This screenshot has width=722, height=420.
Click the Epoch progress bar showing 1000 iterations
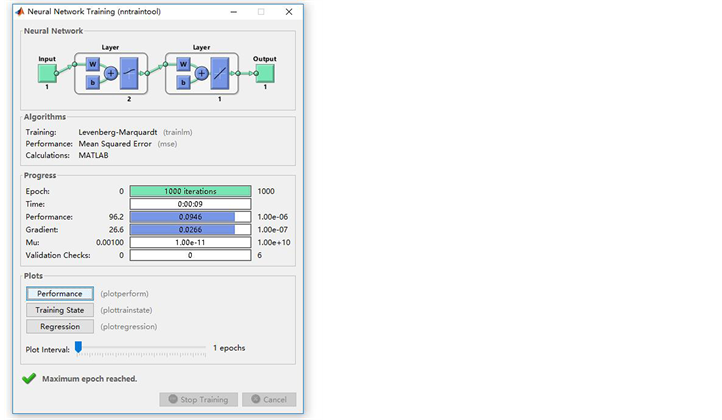tap(190, 191)
